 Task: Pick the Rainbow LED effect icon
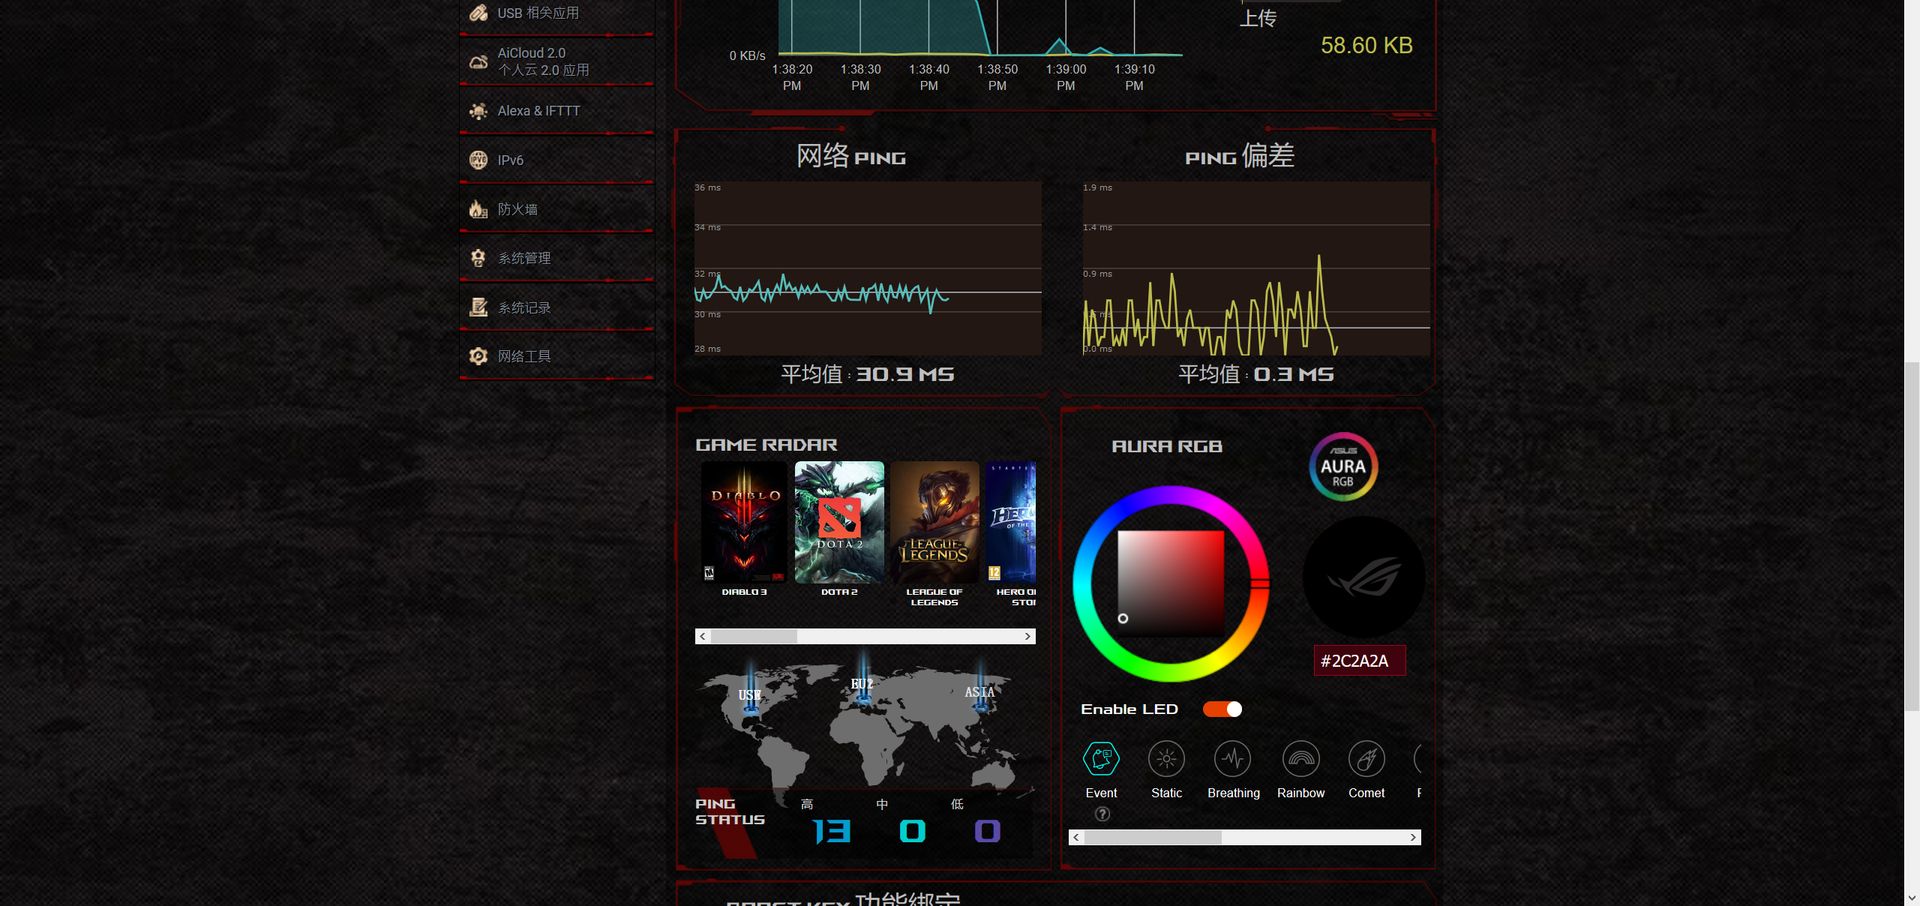[1301, 759]
